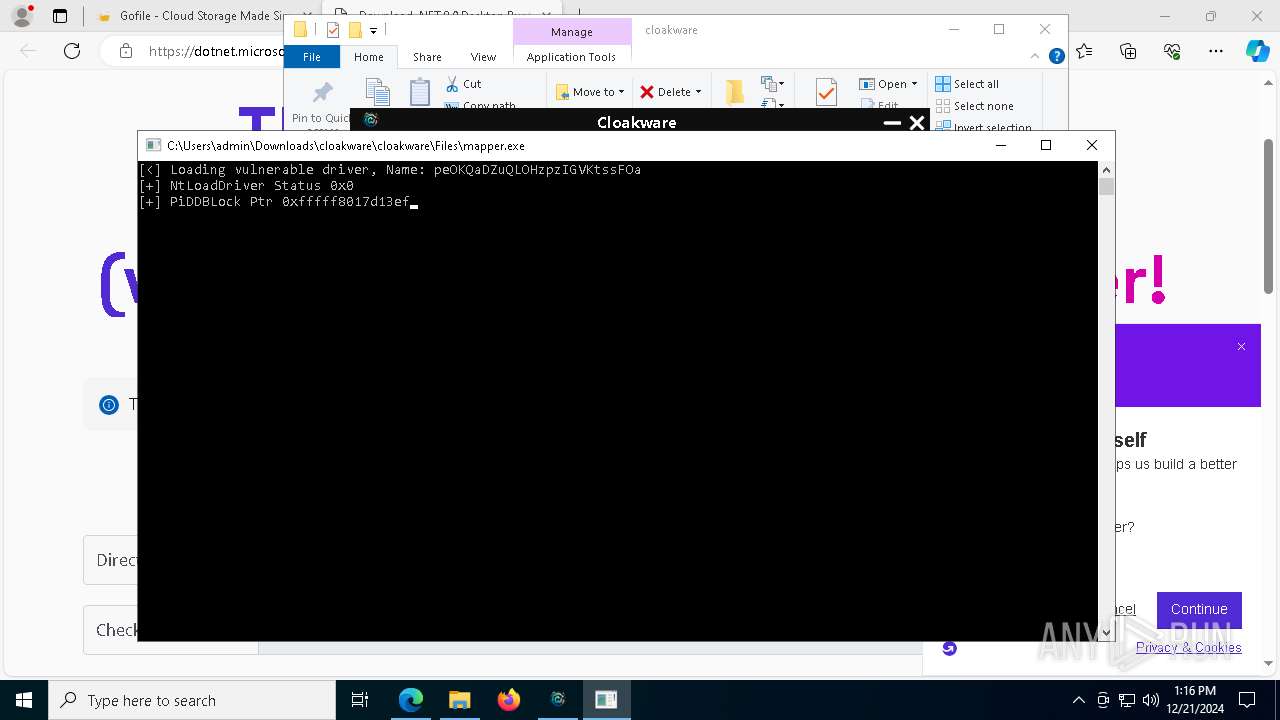Click Copy icon in Explorer ribbon
Image resolution: width=1280 pixels, height=720 pixels.
point(377,92)
